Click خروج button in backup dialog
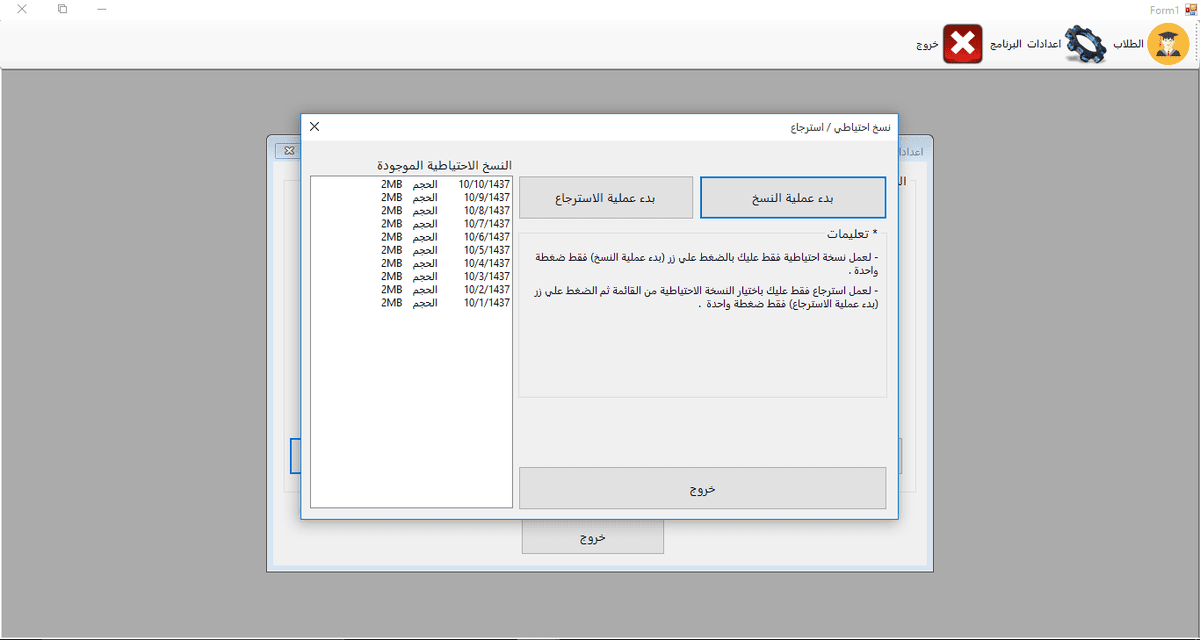This screenshot has height=640, width=1200. pos(702,488)
